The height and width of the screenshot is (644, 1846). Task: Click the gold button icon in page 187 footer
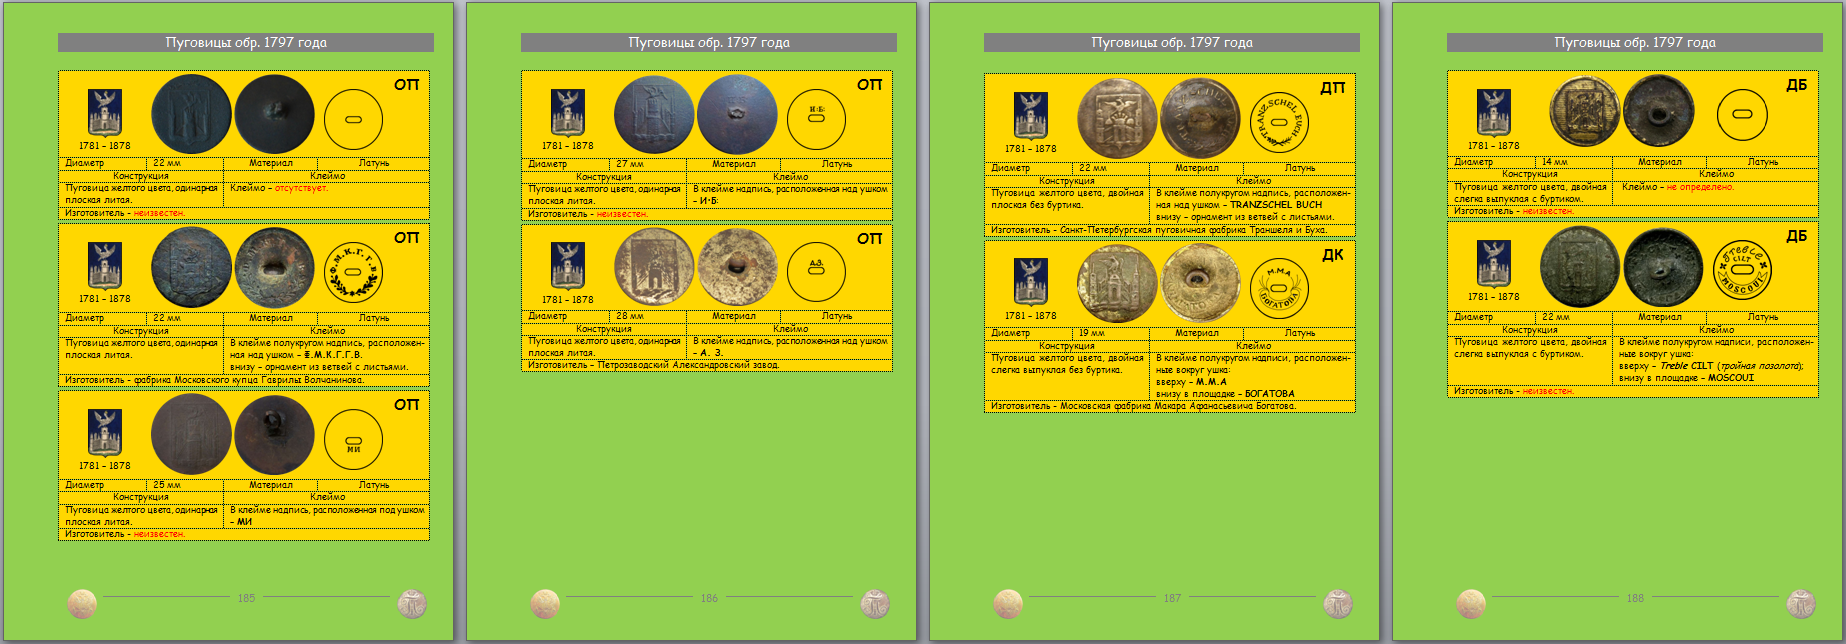coord(1008,604)
